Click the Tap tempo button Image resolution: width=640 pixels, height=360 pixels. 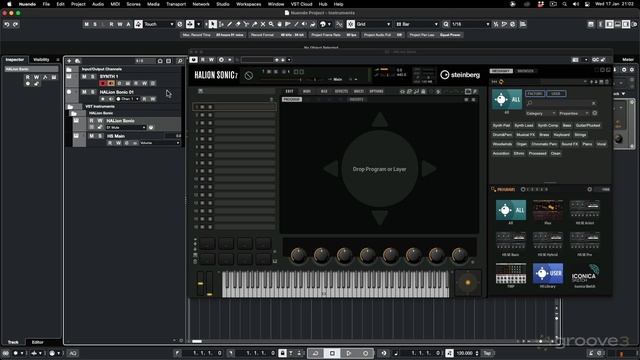[487, 353]
